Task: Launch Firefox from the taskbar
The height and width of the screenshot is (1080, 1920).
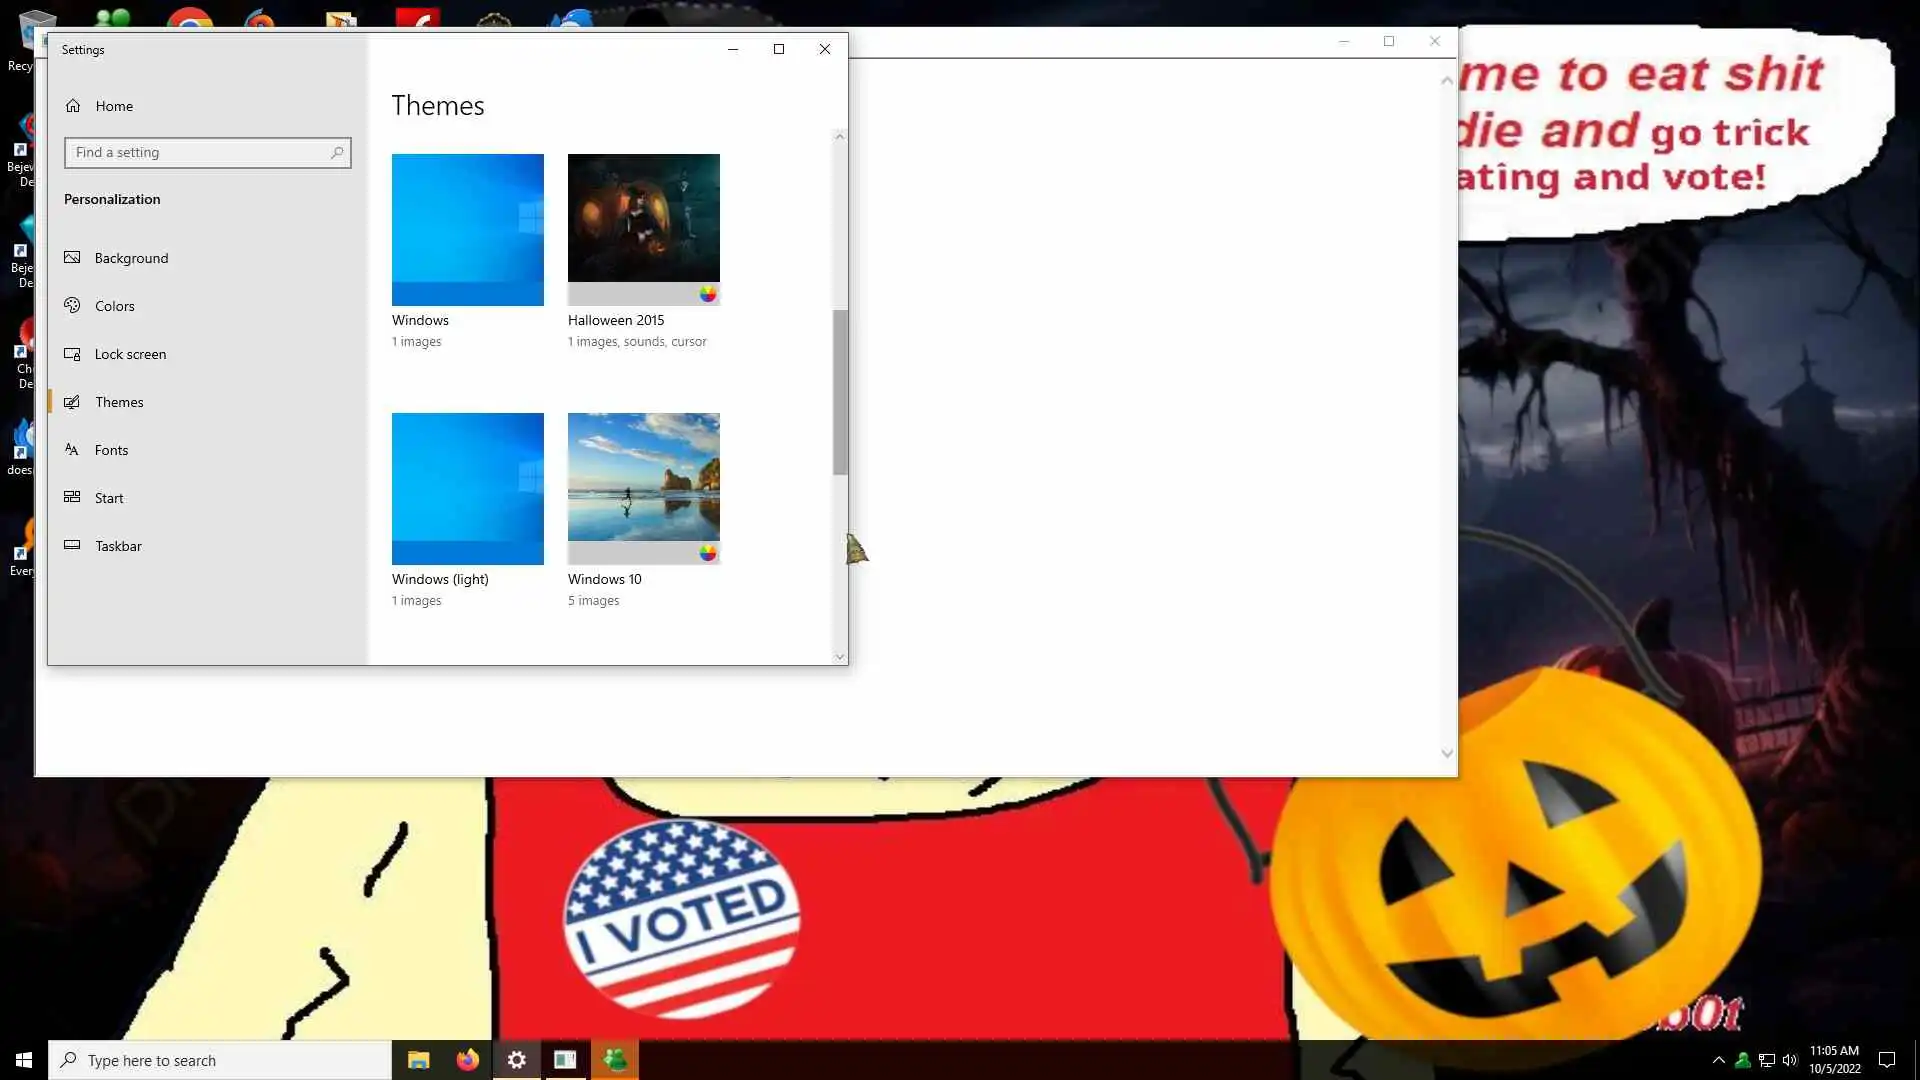Action: click(x=467, y=1060)
